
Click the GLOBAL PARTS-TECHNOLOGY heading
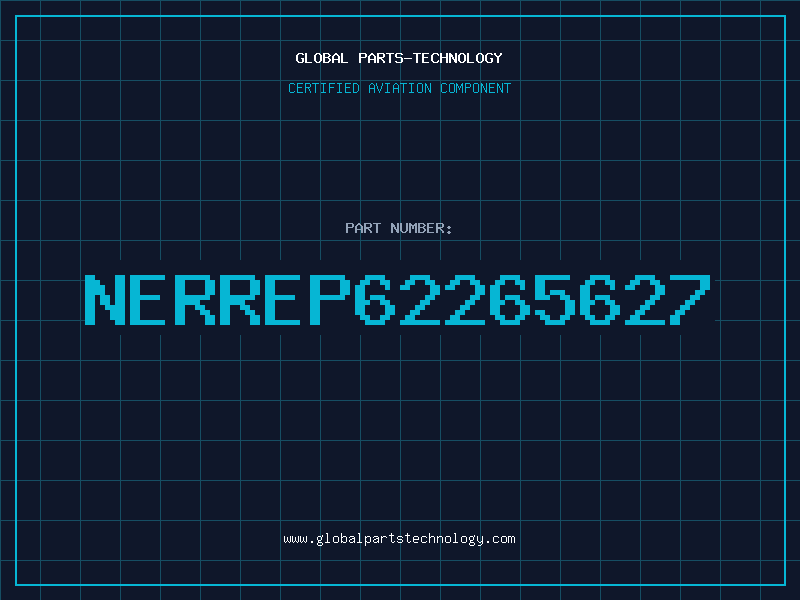(x=399, y=58)
